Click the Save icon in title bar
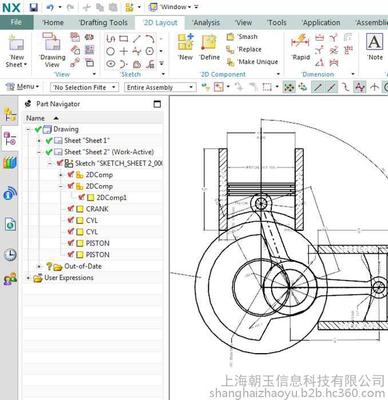 click(33, 7)
